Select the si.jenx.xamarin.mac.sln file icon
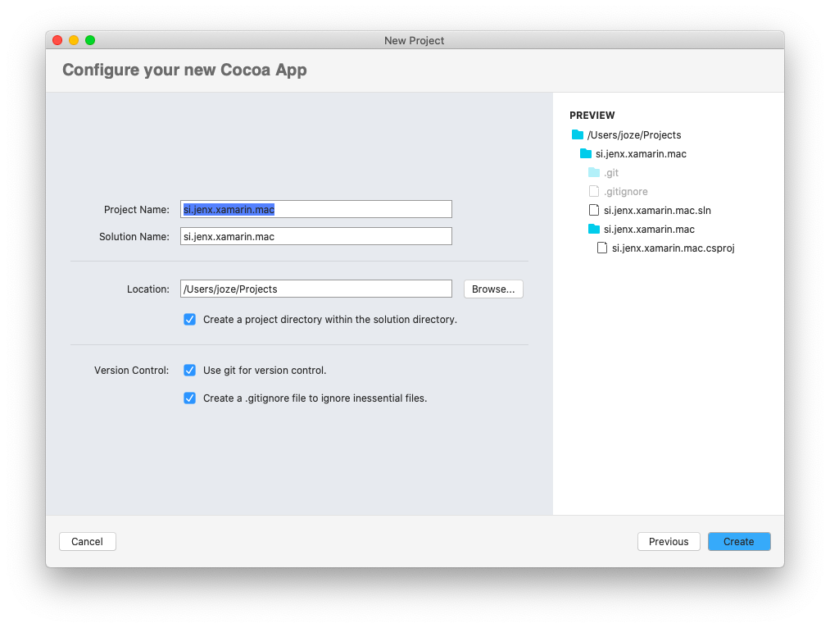This screenshot has width=830, height=628. pos(594,210)
